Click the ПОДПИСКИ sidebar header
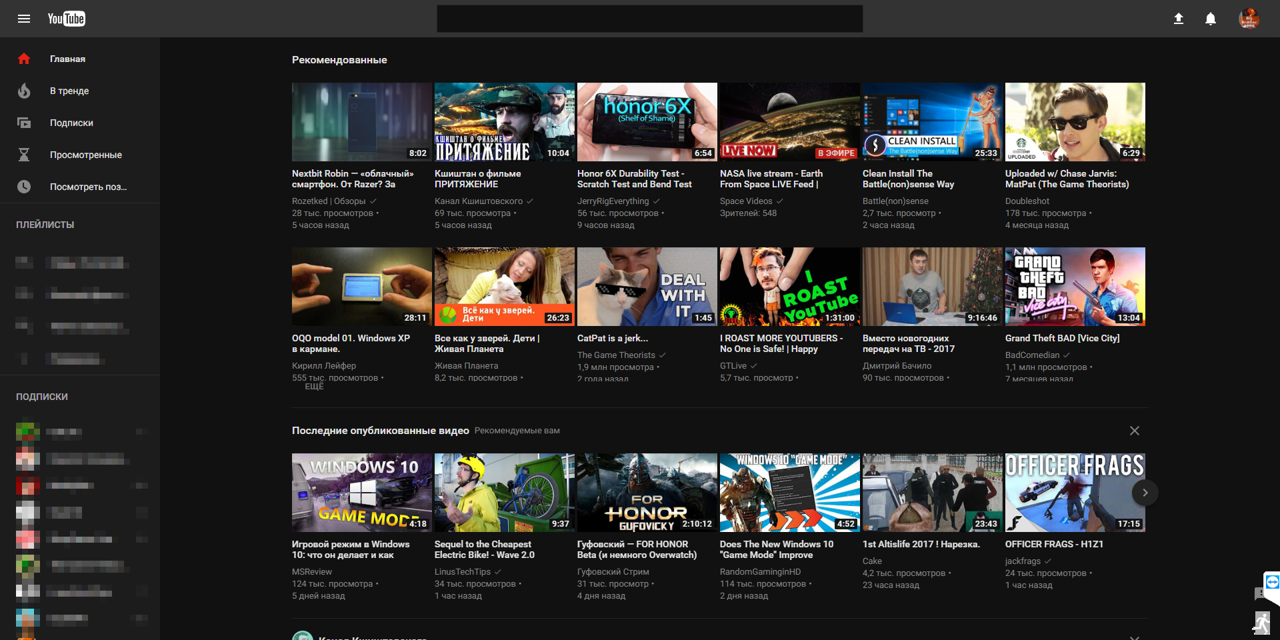This screenshot has height=640, width=1280. (42, 397)
